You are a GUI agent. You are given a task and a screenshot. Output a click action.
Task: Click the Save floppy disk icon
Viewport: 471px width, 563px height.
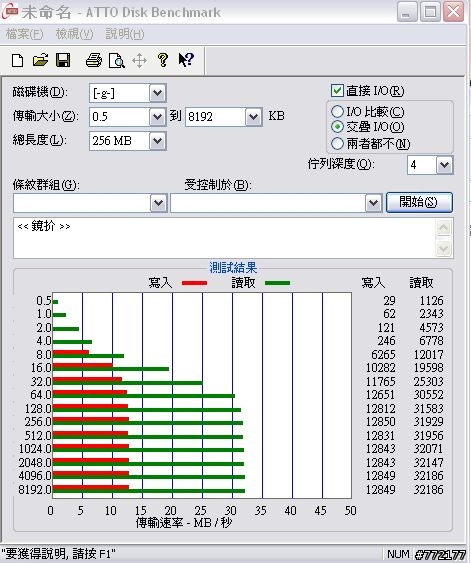click(63, 60)
